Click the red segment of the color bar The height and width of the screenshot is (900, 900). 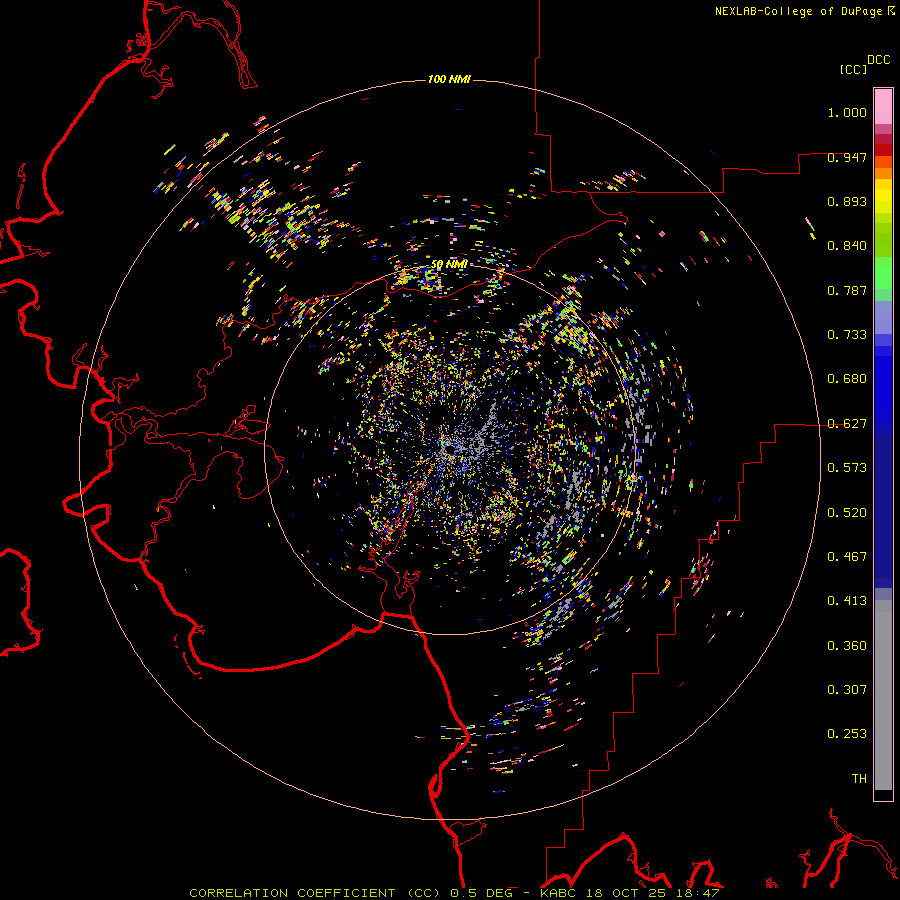(x=883, y=149)
